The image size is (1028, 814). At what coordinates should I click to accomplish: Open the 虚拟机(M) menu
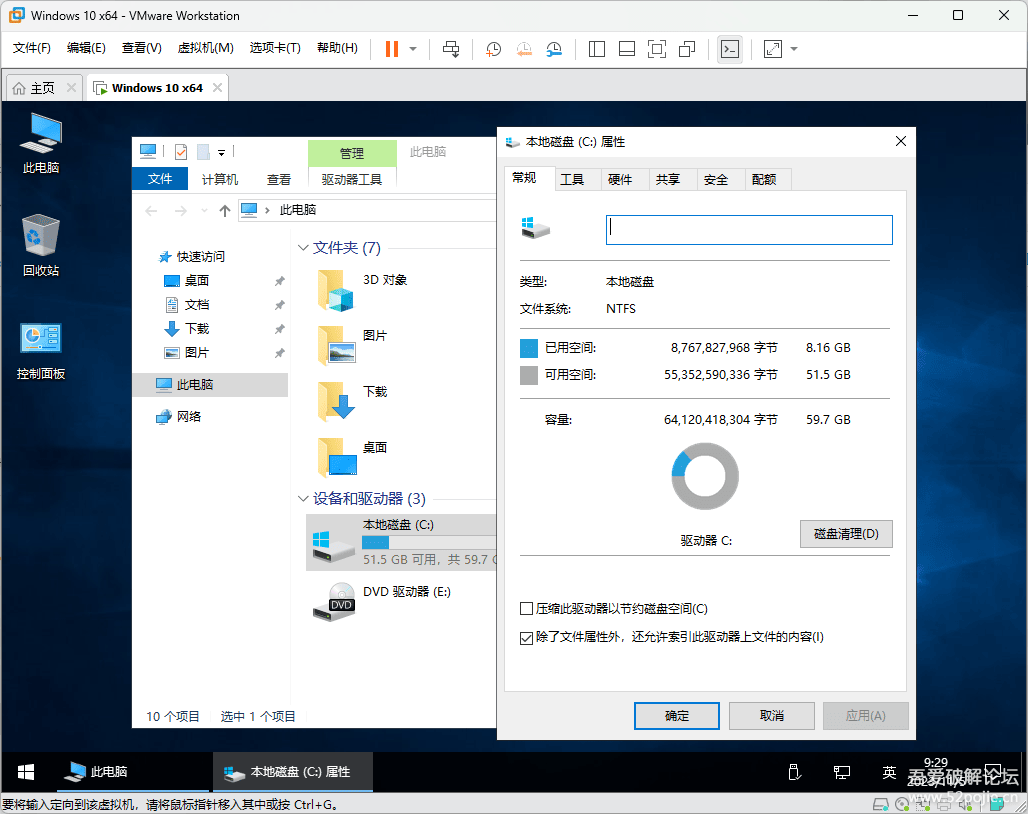[204, 47]
